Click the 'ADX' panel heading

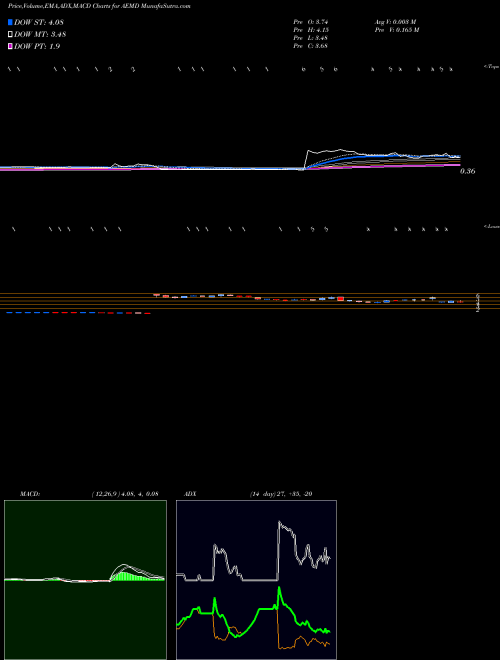(188, 494)
